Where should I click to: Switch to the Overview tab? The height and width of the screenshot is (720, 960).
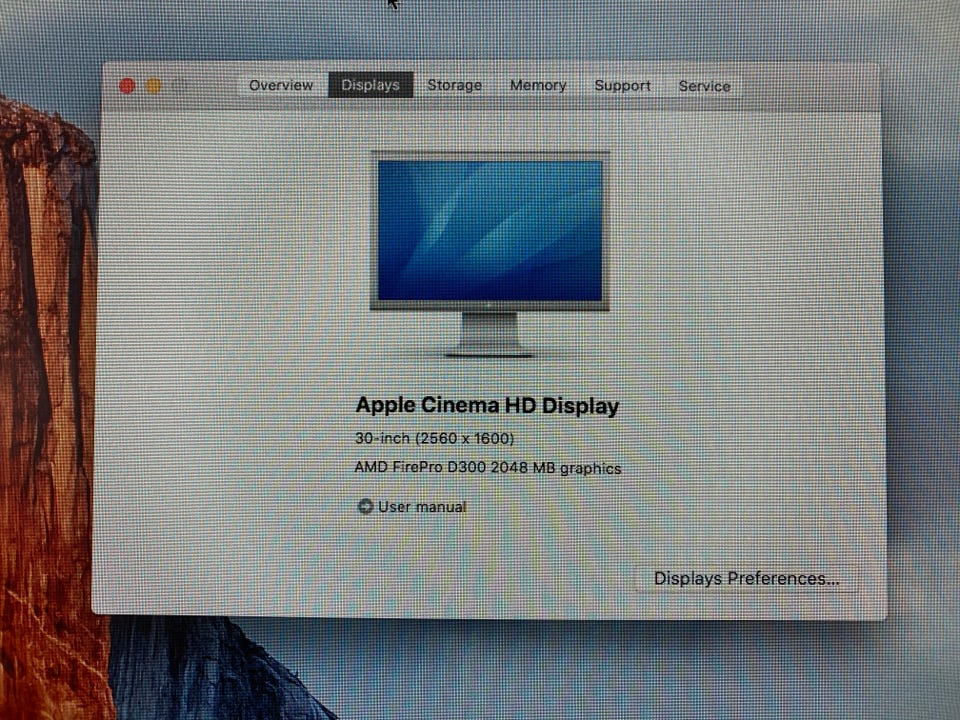pyautogui.click(x=281, y=85)
